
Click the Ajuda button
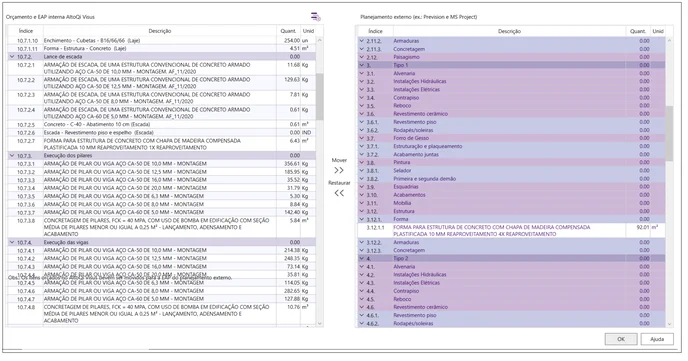click(x=657, y=339)
